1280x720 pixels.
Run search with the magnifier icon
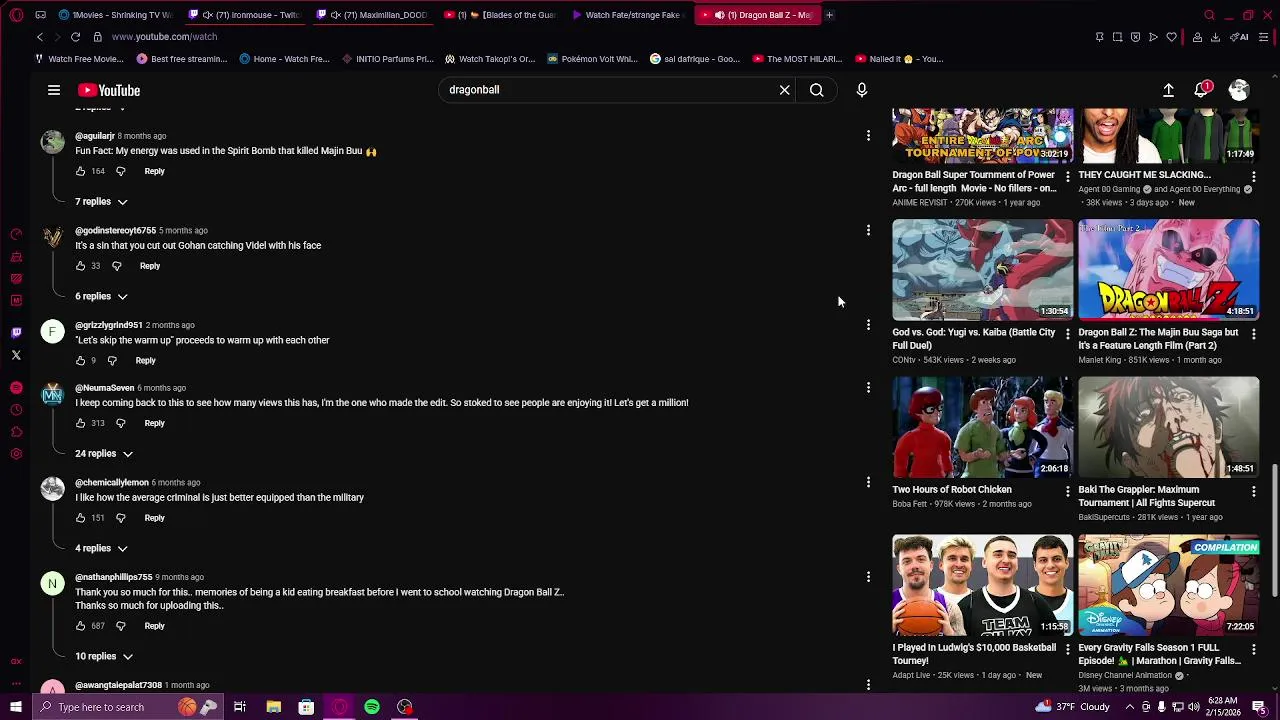click(x=817, y=90)
